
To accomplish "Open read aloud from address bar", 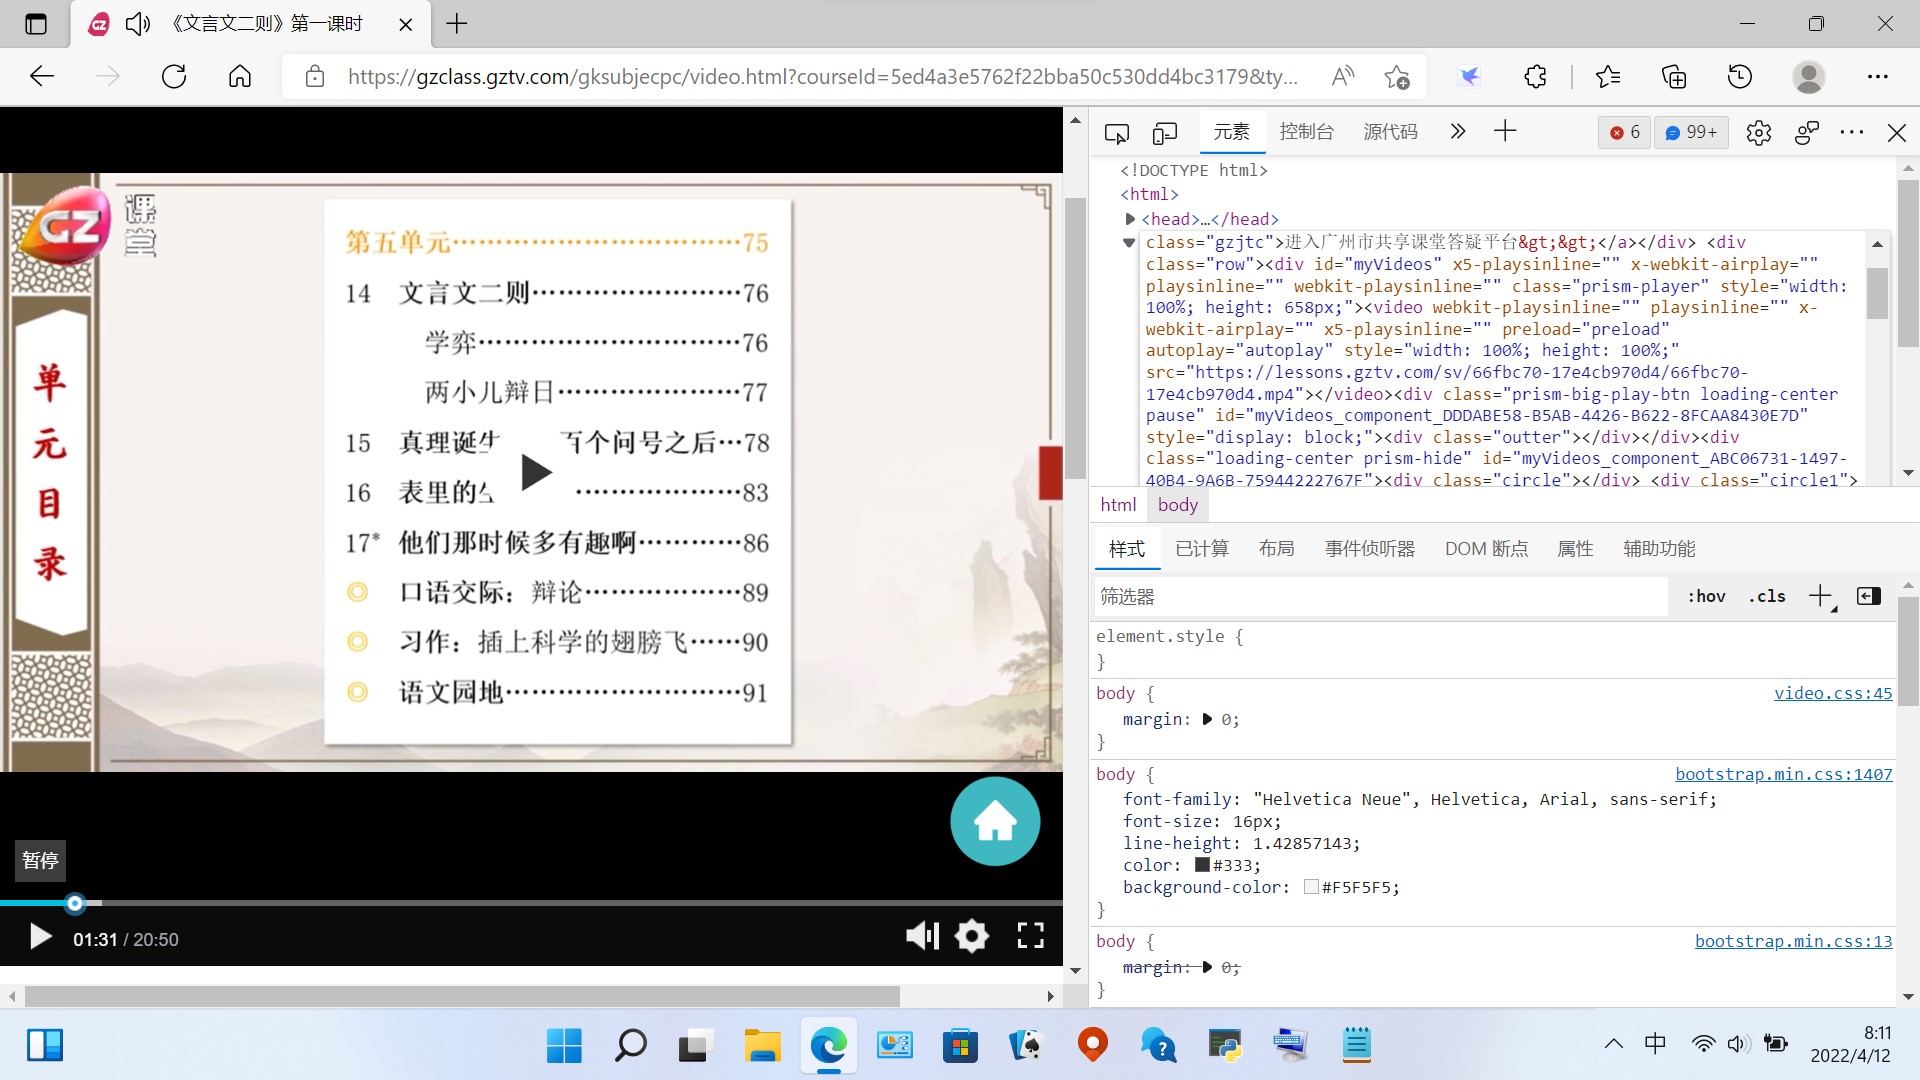I will point(1343,76).
